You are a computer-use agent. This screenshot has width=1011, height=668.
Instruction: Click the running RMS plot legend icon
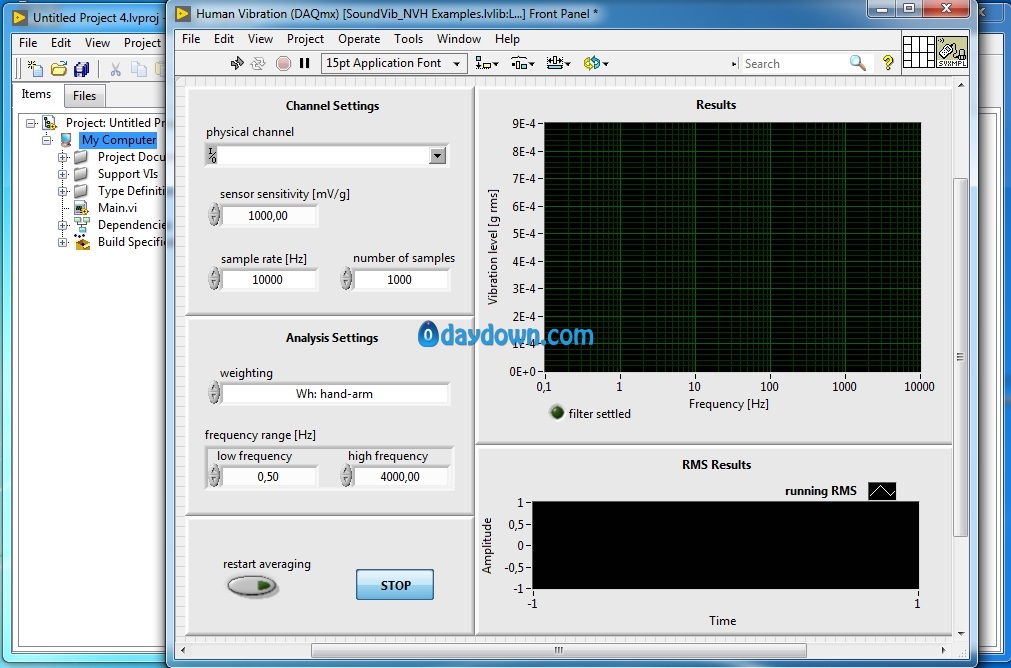pyautogui.click(x=882, y=491)
